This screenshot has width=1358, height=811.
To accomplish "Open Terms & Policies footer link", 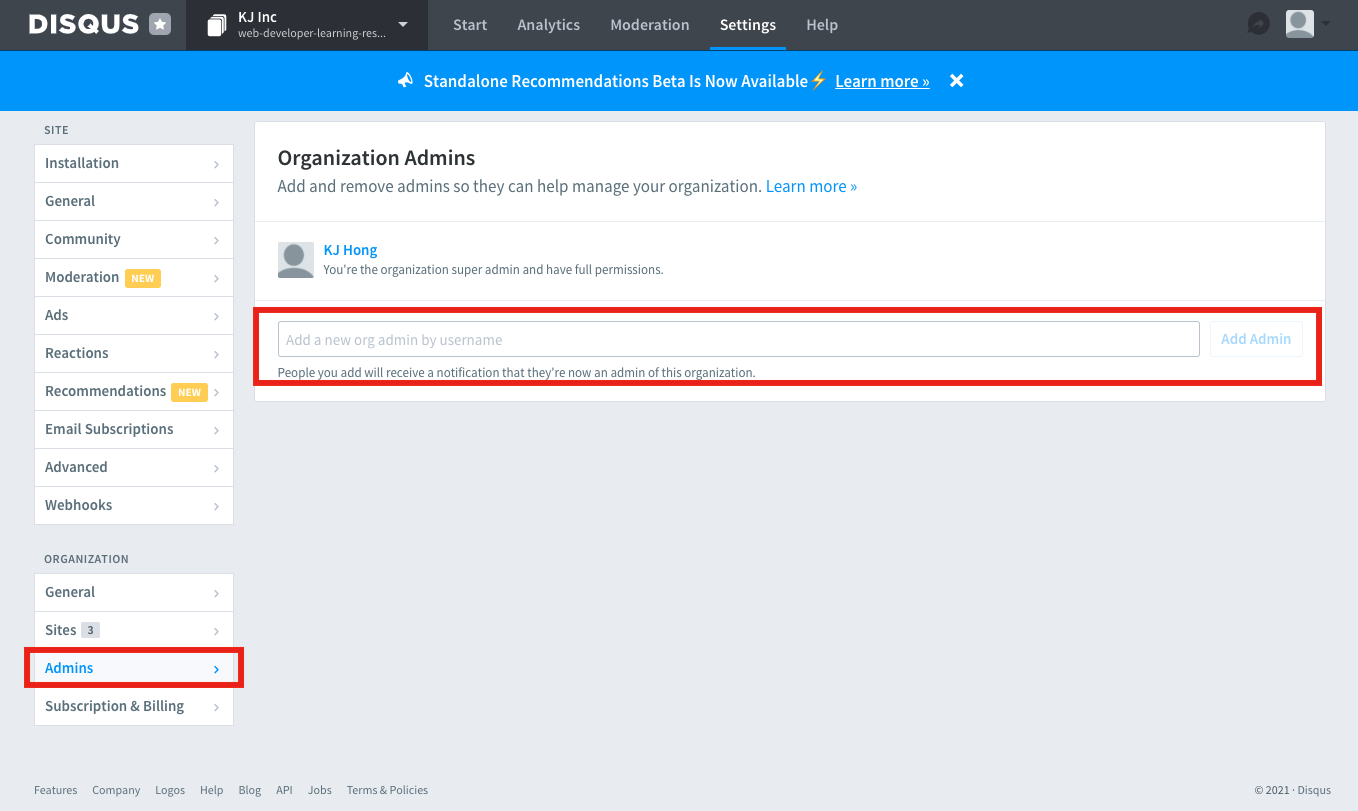I will pyautogui.click(x=387, y=790).
